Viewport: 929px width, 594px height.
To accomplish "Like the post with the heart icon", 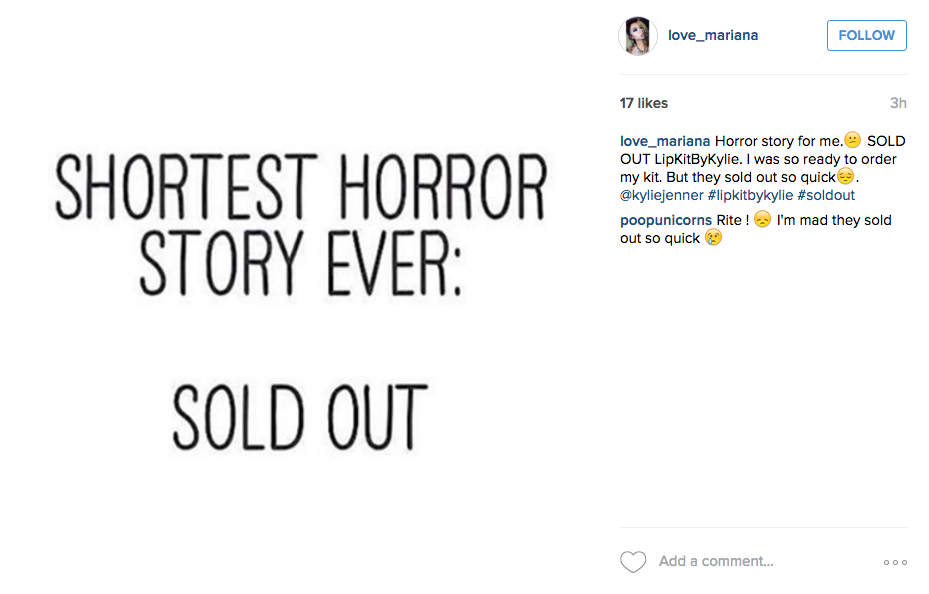I will [633, 562].
